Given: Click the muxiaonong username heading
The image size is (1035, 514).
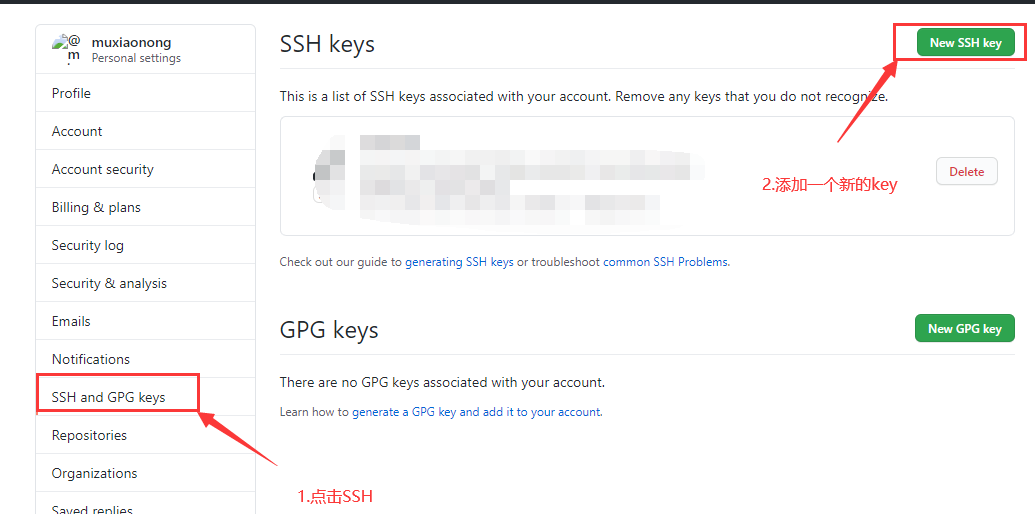Looking at the screenshot, I should 131,42.
